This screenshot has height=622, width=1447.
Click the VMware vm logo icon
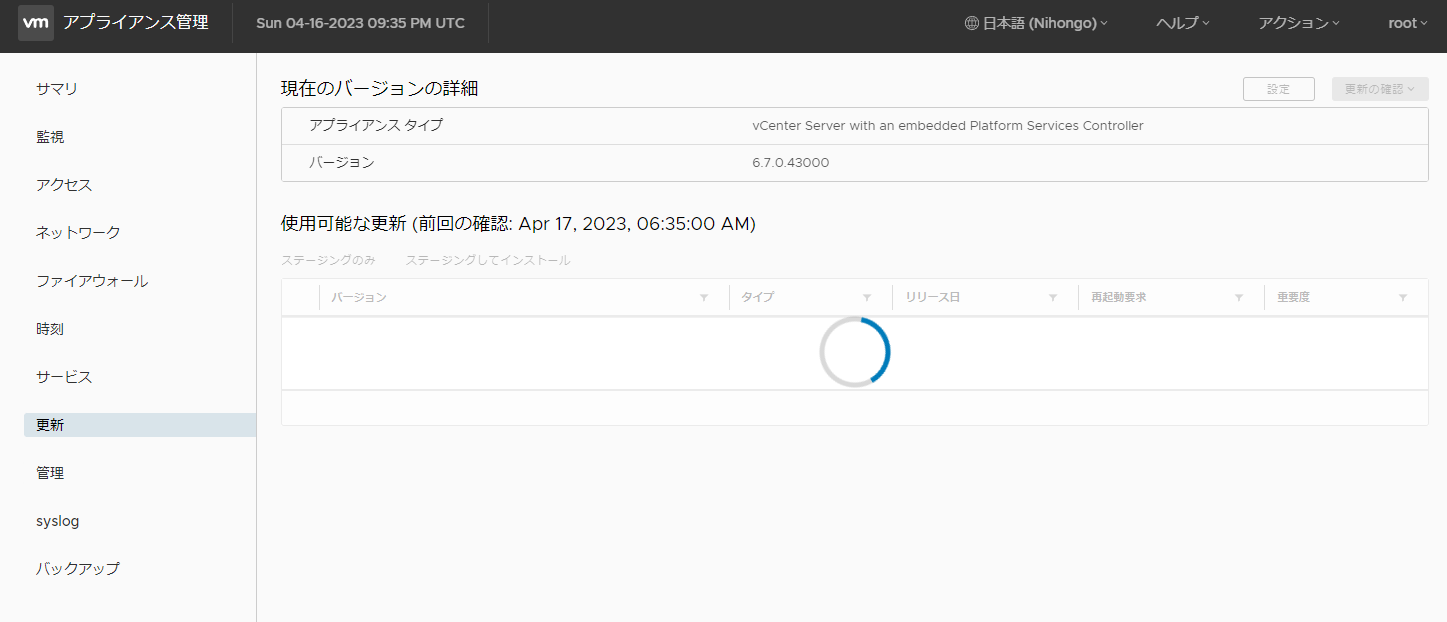pyautogui.click(x=36, y=22)
